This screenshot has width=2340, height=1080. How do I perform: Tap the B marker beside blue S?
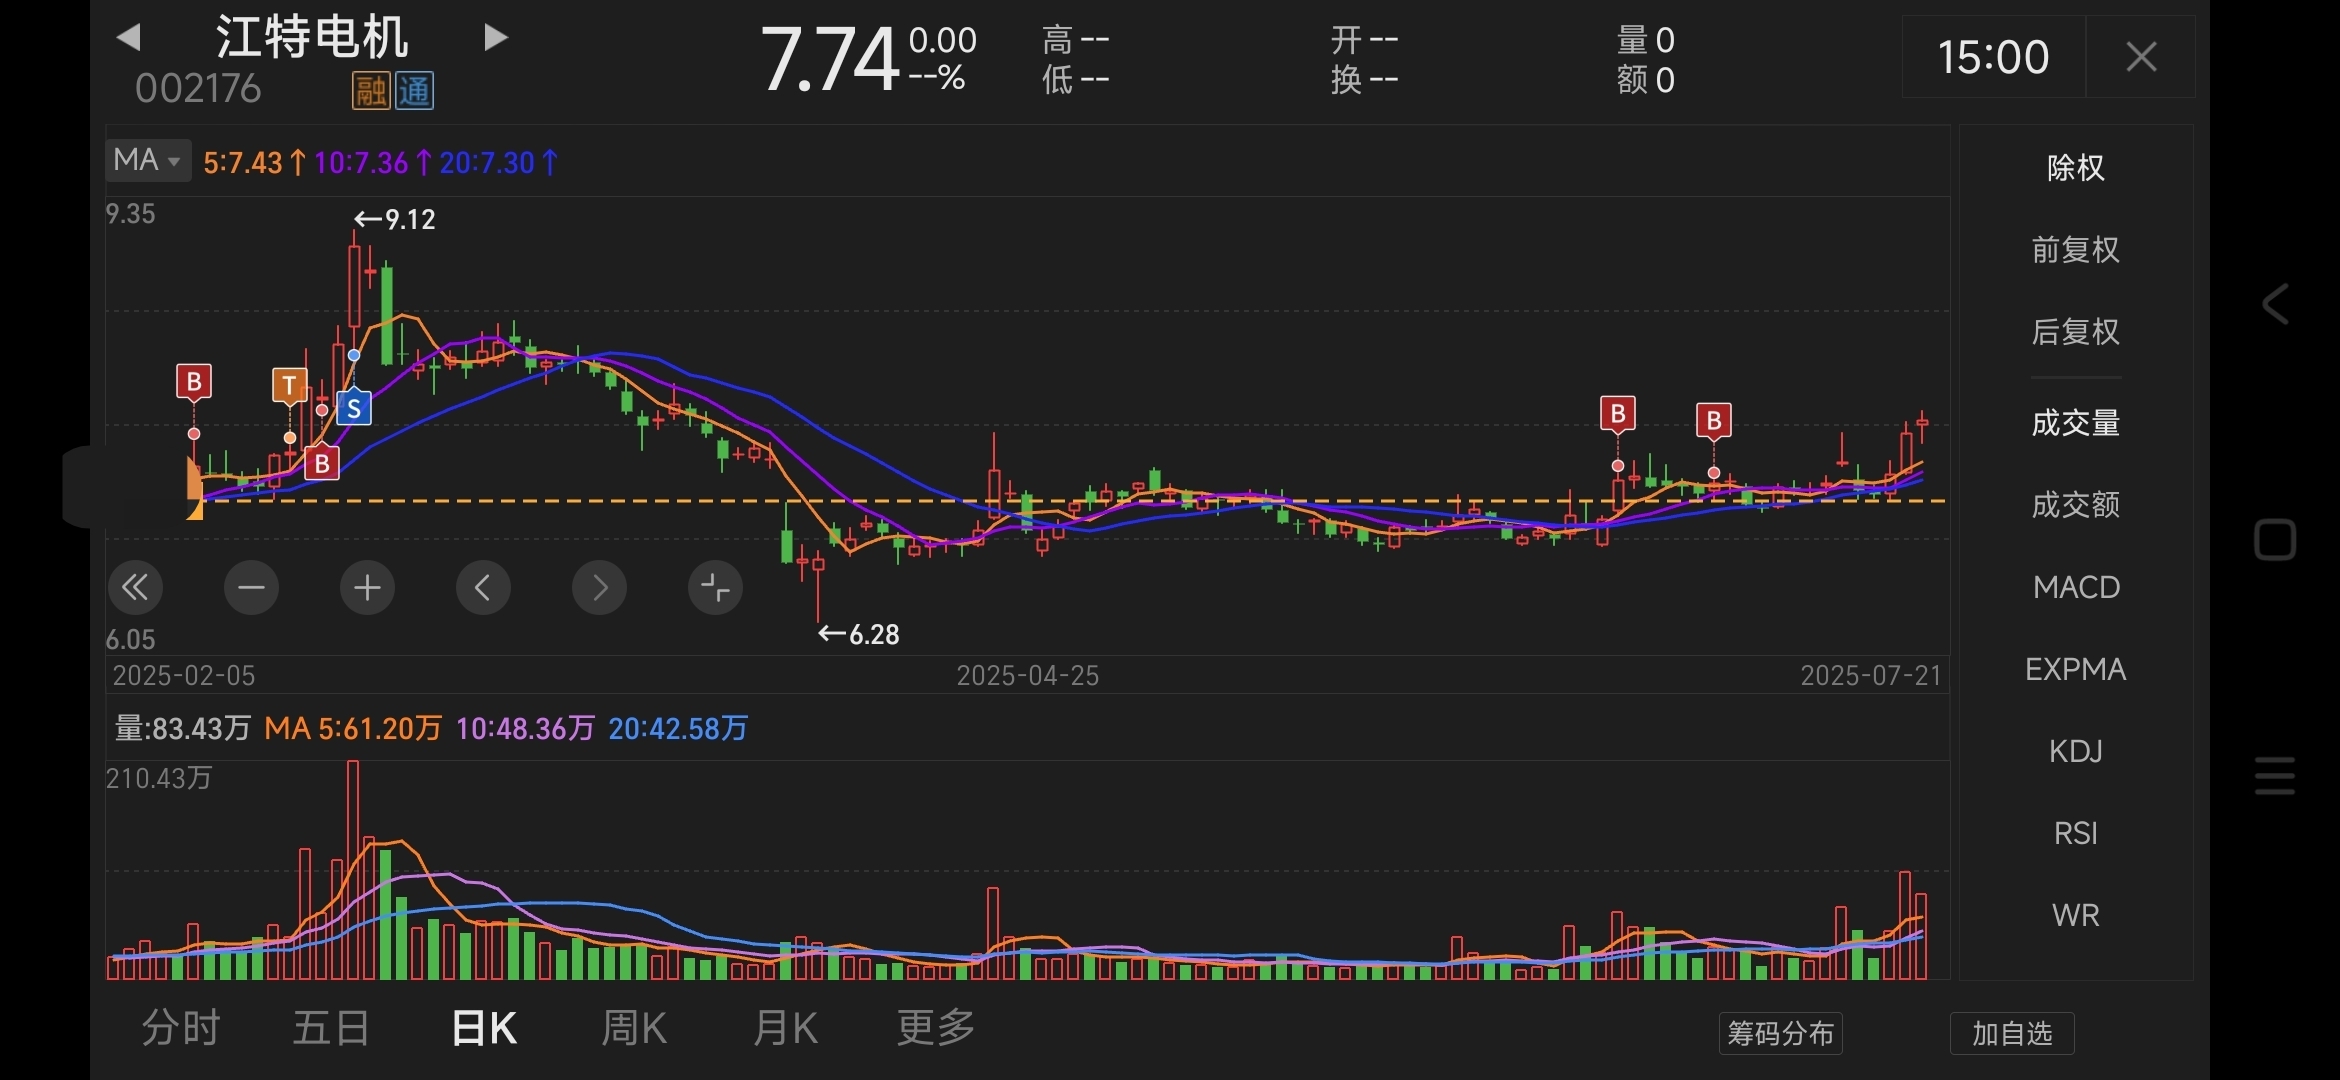pyautogui.click(x=322, y=463)
